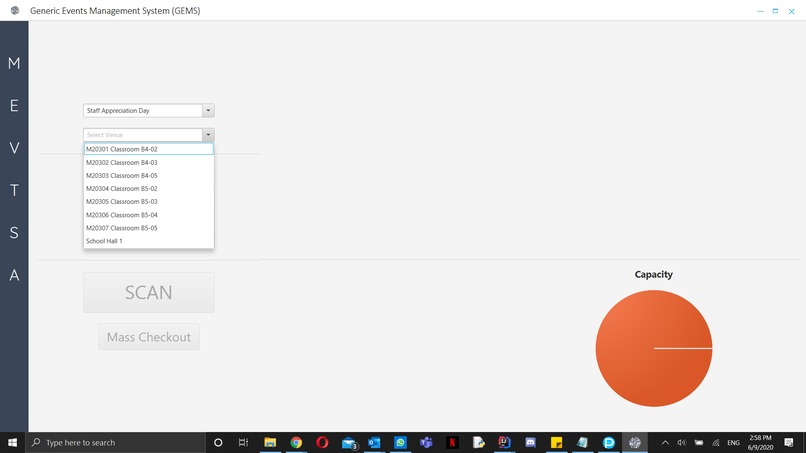Click the volume speaker tray icon

[682, 442]
